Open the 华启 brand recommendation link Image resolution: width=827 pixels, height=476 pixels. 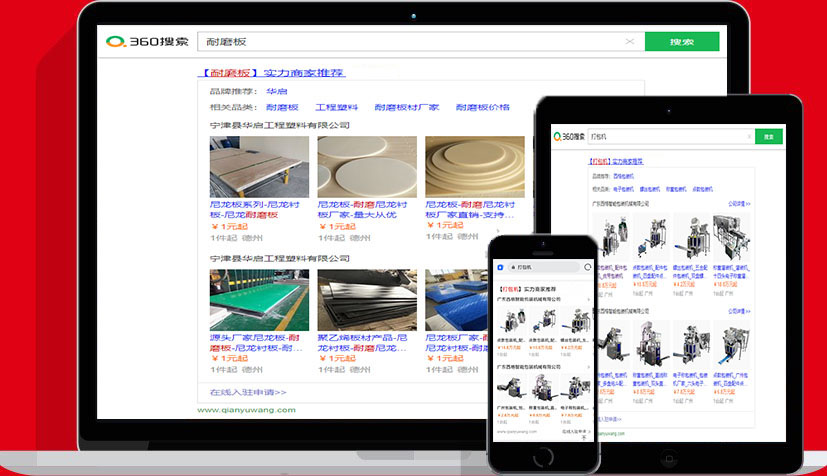click(x=276, y=91)
